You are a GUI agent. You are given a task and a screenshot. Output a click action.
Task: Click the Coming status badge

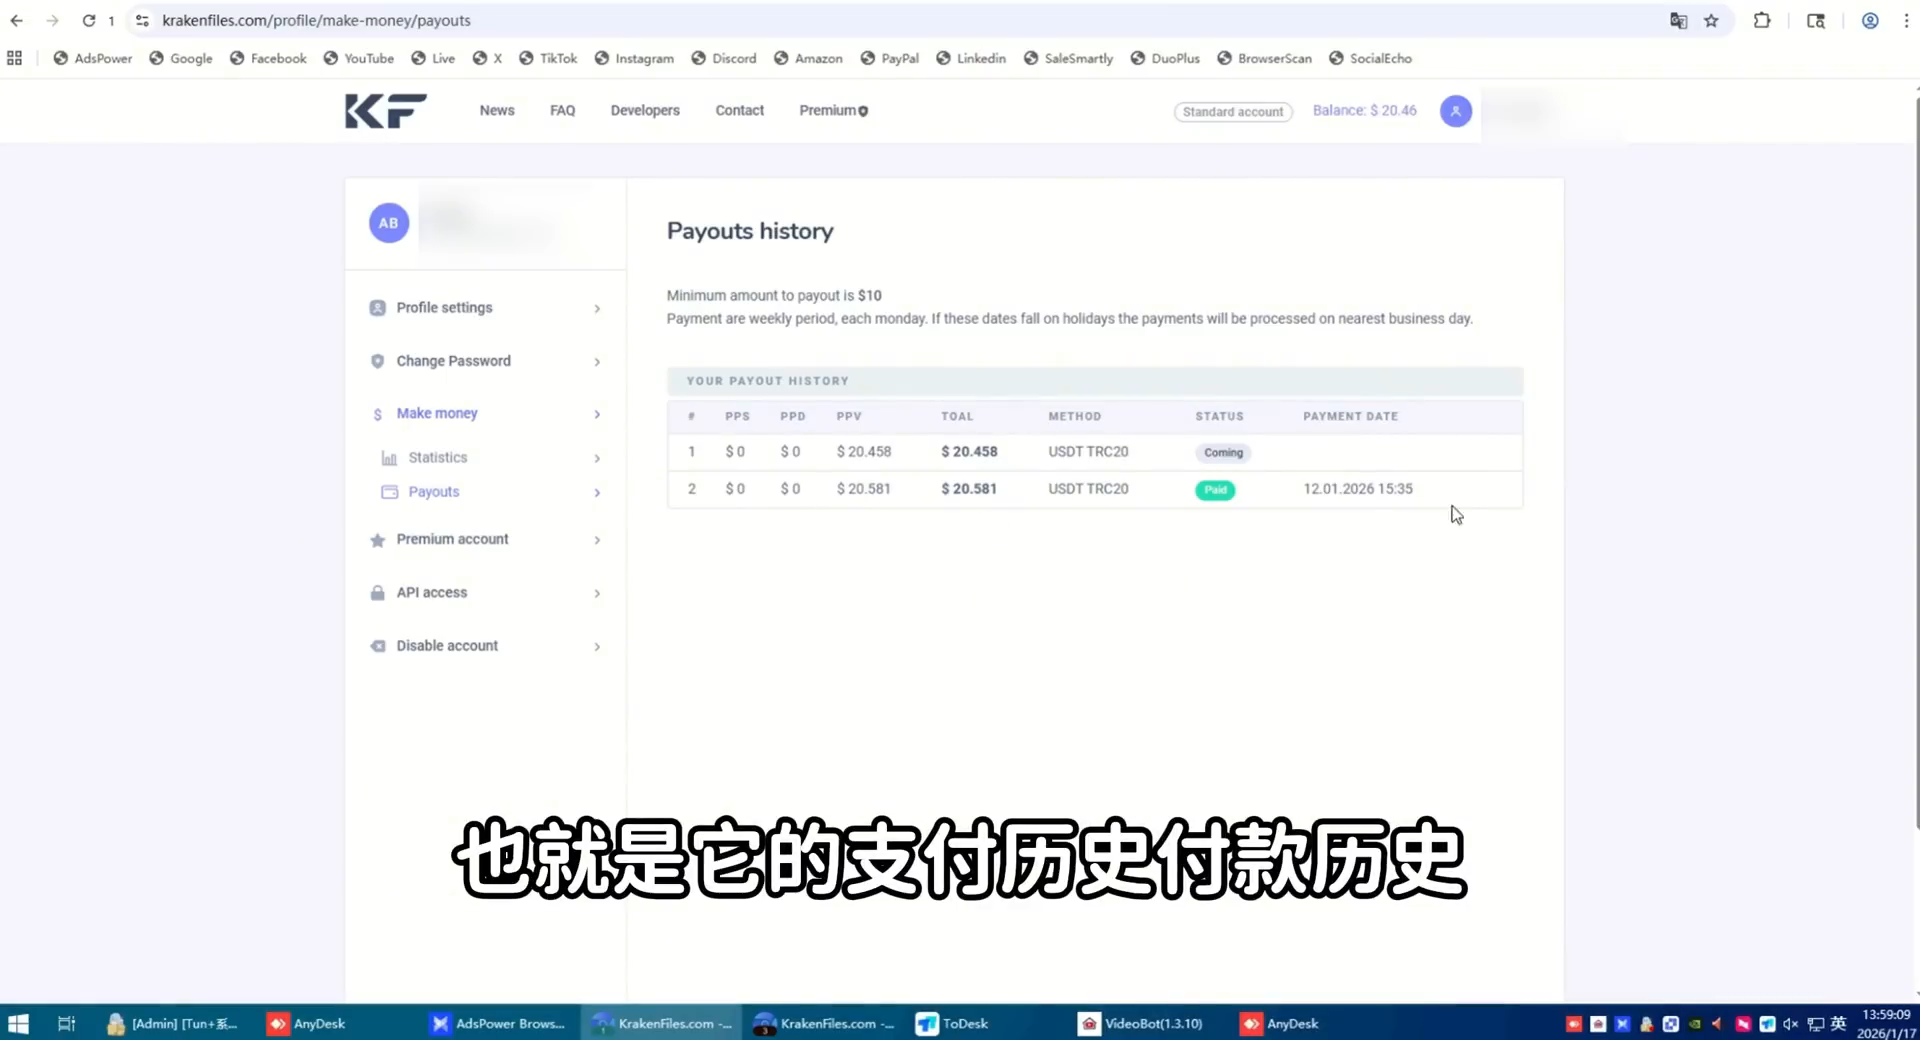[x=1223, y=453]
